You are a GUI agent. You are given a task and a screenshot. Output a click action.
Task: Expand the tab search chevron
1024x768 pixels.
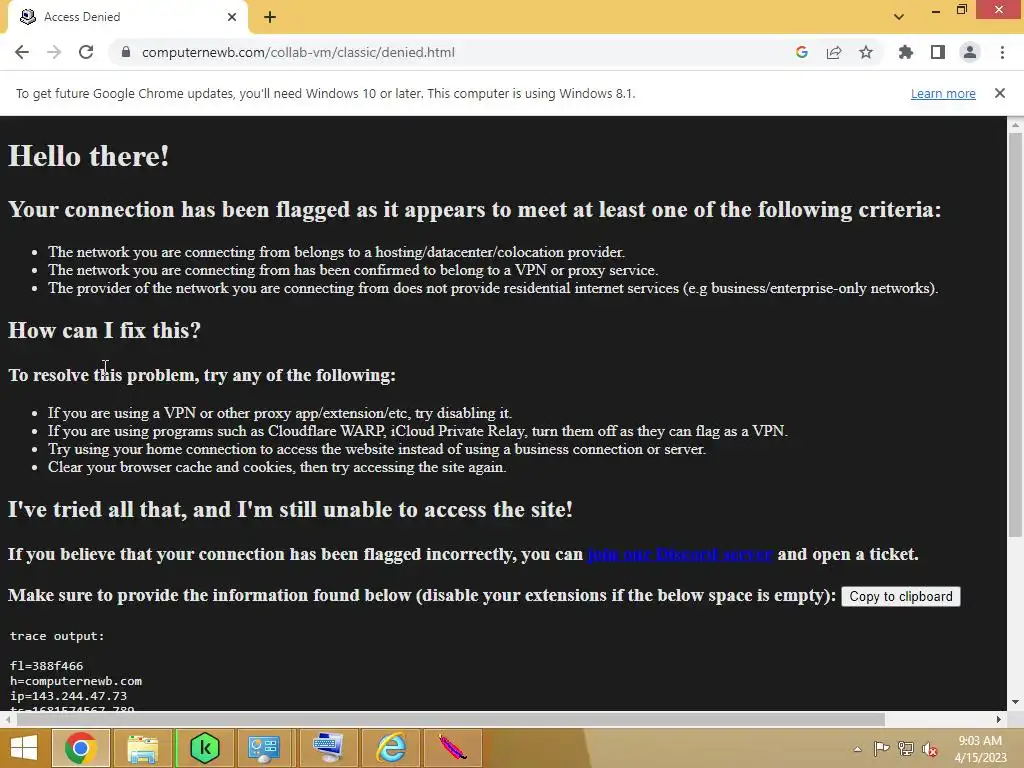899,17
